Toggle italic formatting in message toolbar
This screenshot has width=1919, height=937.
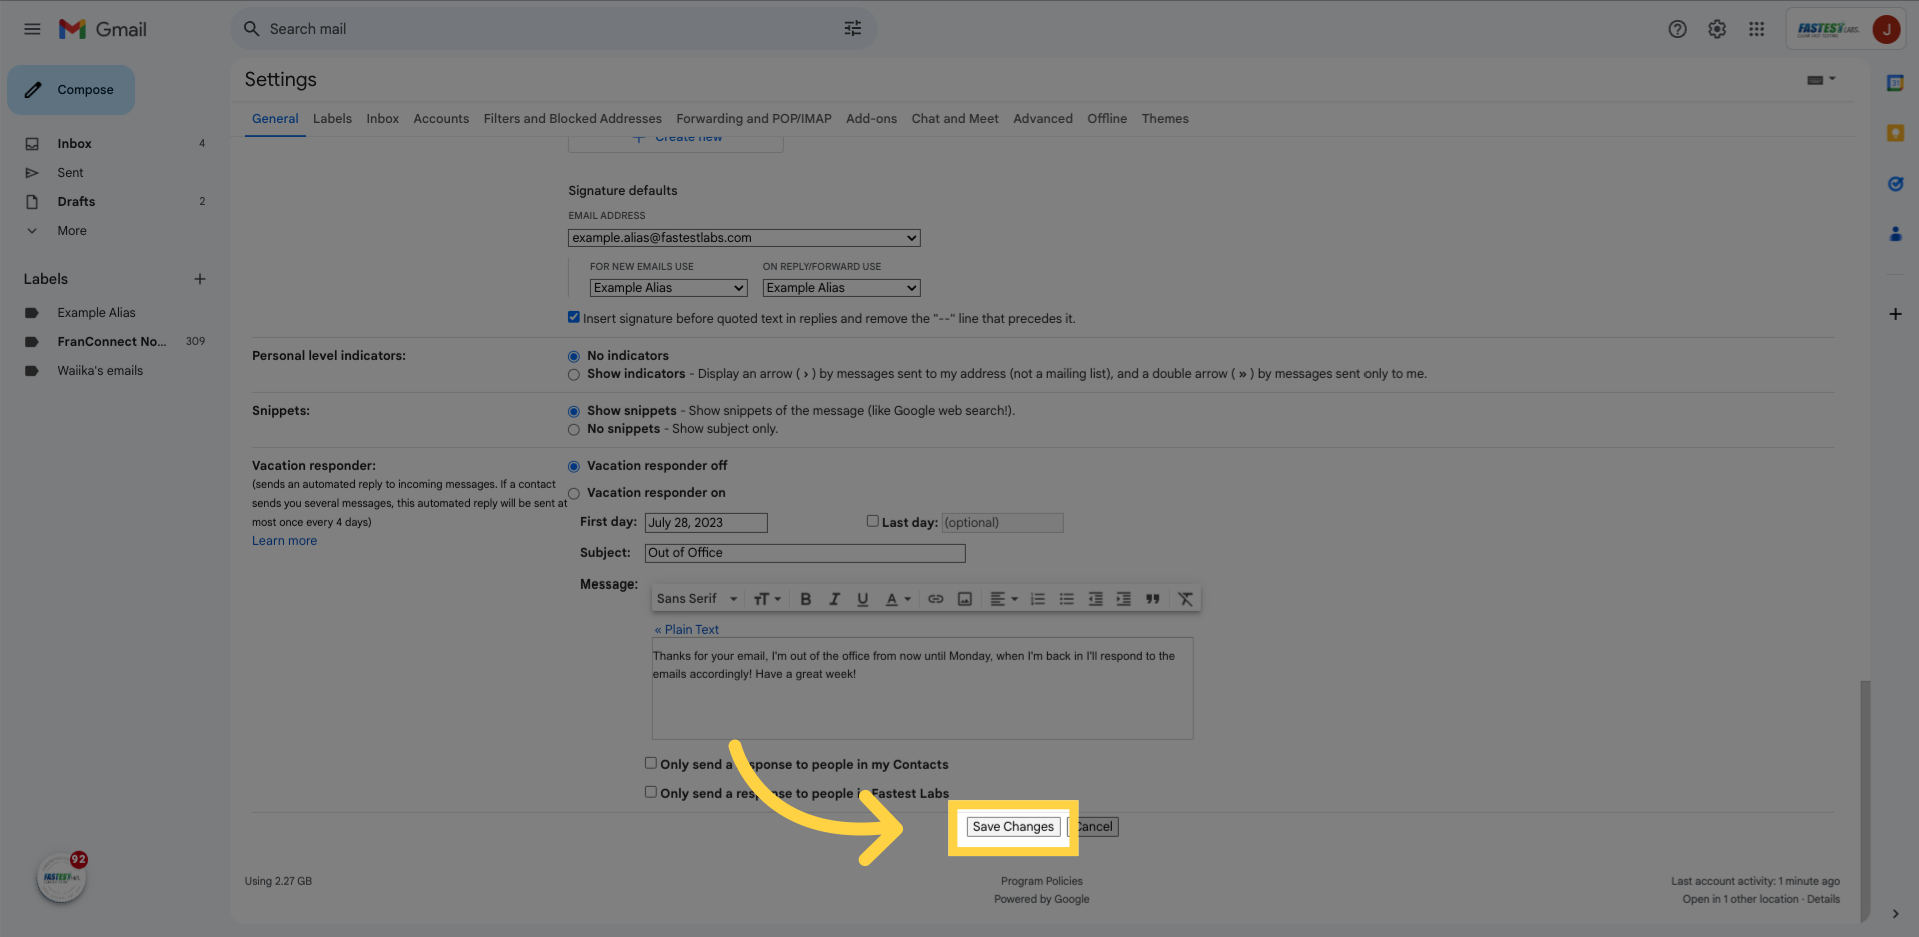pos(834,599)
